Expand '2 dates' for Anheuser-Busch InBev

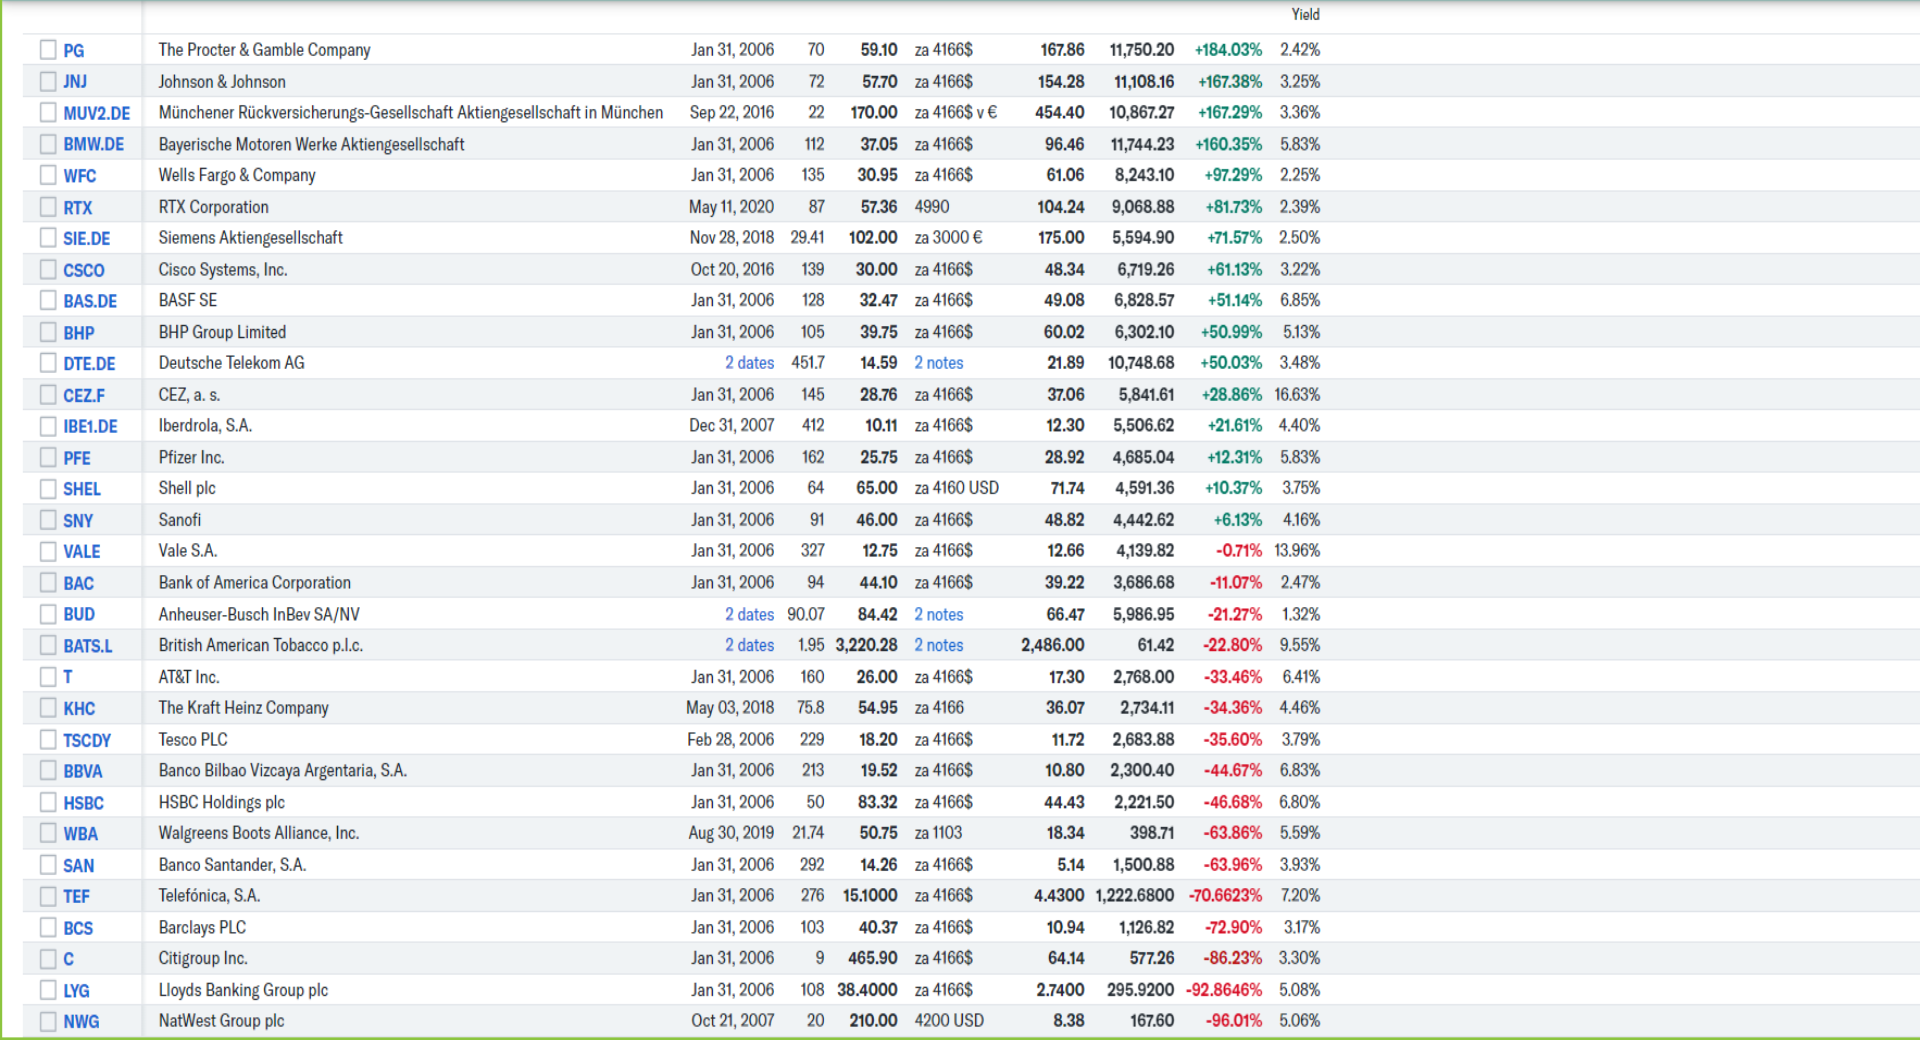click(749, 614)
